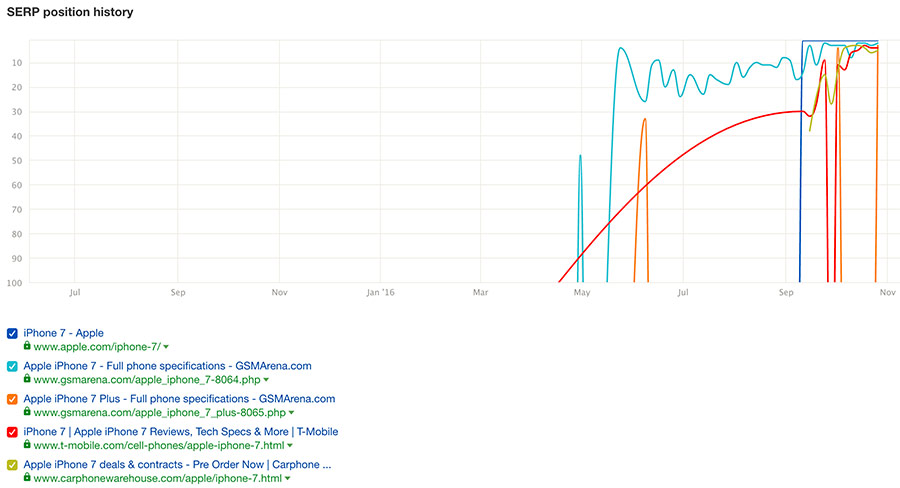The width and height of the screenshot is (900, 488).
Task: Disable the iPhone 7 Plus GSMArena checkbox
Action: coord(12,399)
